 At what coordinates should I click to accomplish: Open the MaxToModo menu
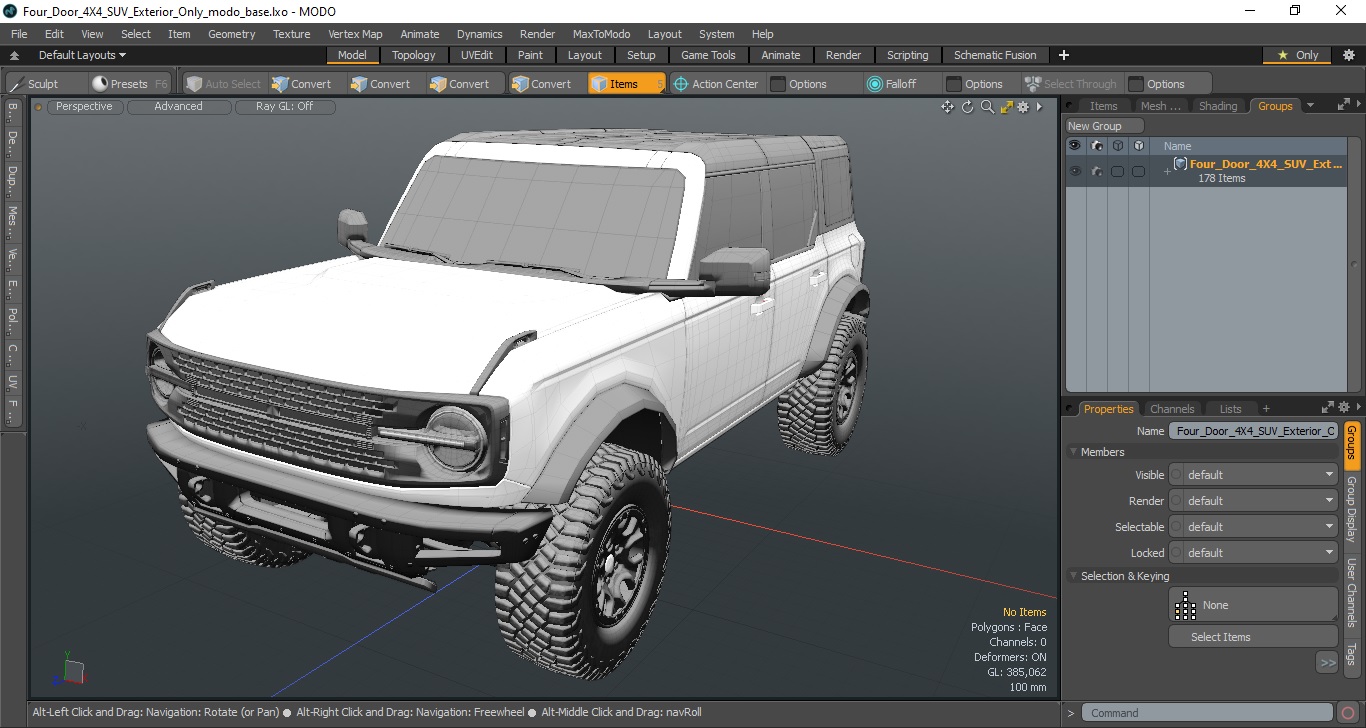pyautogui.click(x=601, y=34)
